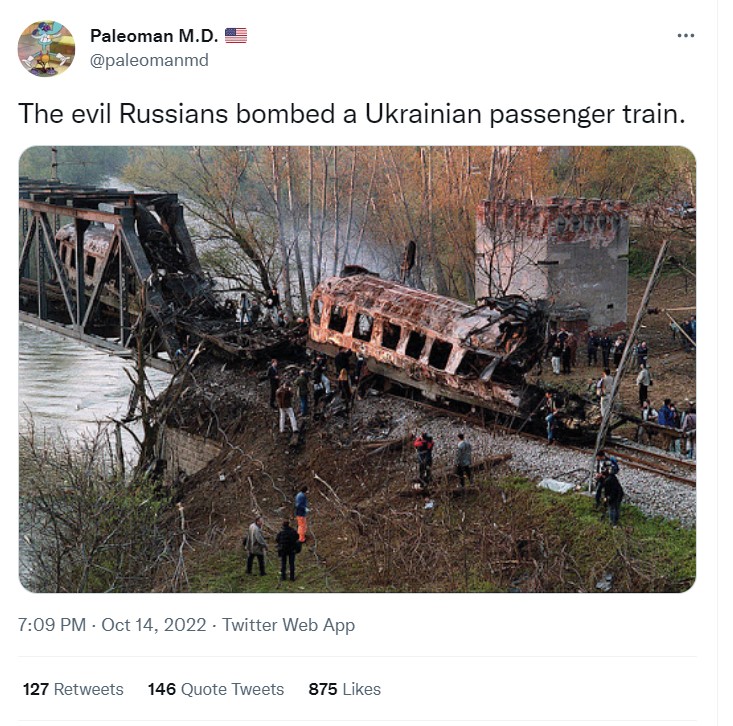Viewport: 733px width, 726px height.
Task: Click the word Russians in tweet
Action: (x=173, y=114)
